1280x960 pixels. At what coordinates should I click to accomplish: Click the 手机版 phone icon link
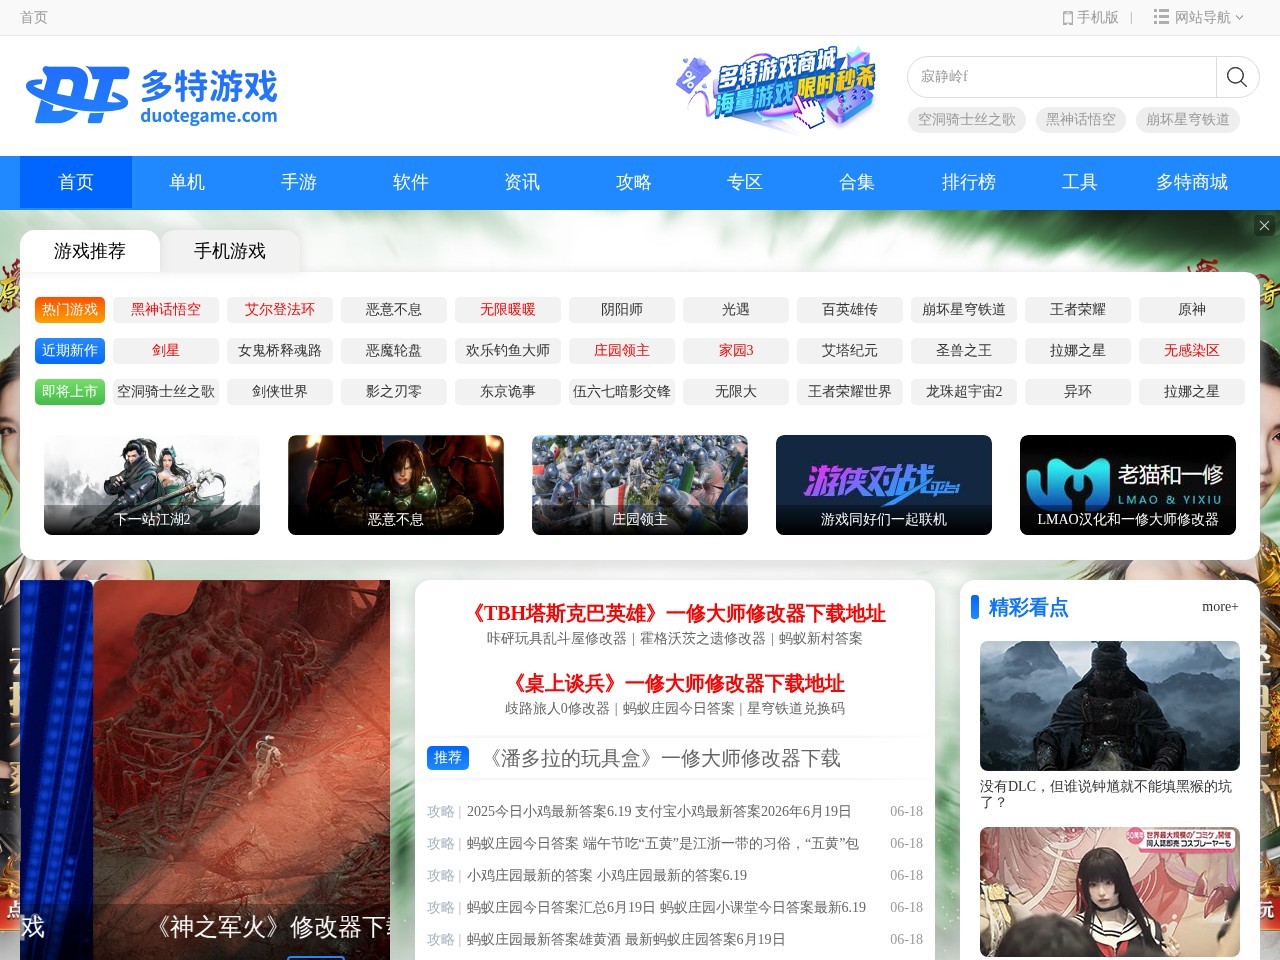click(x=1090, y=17)
